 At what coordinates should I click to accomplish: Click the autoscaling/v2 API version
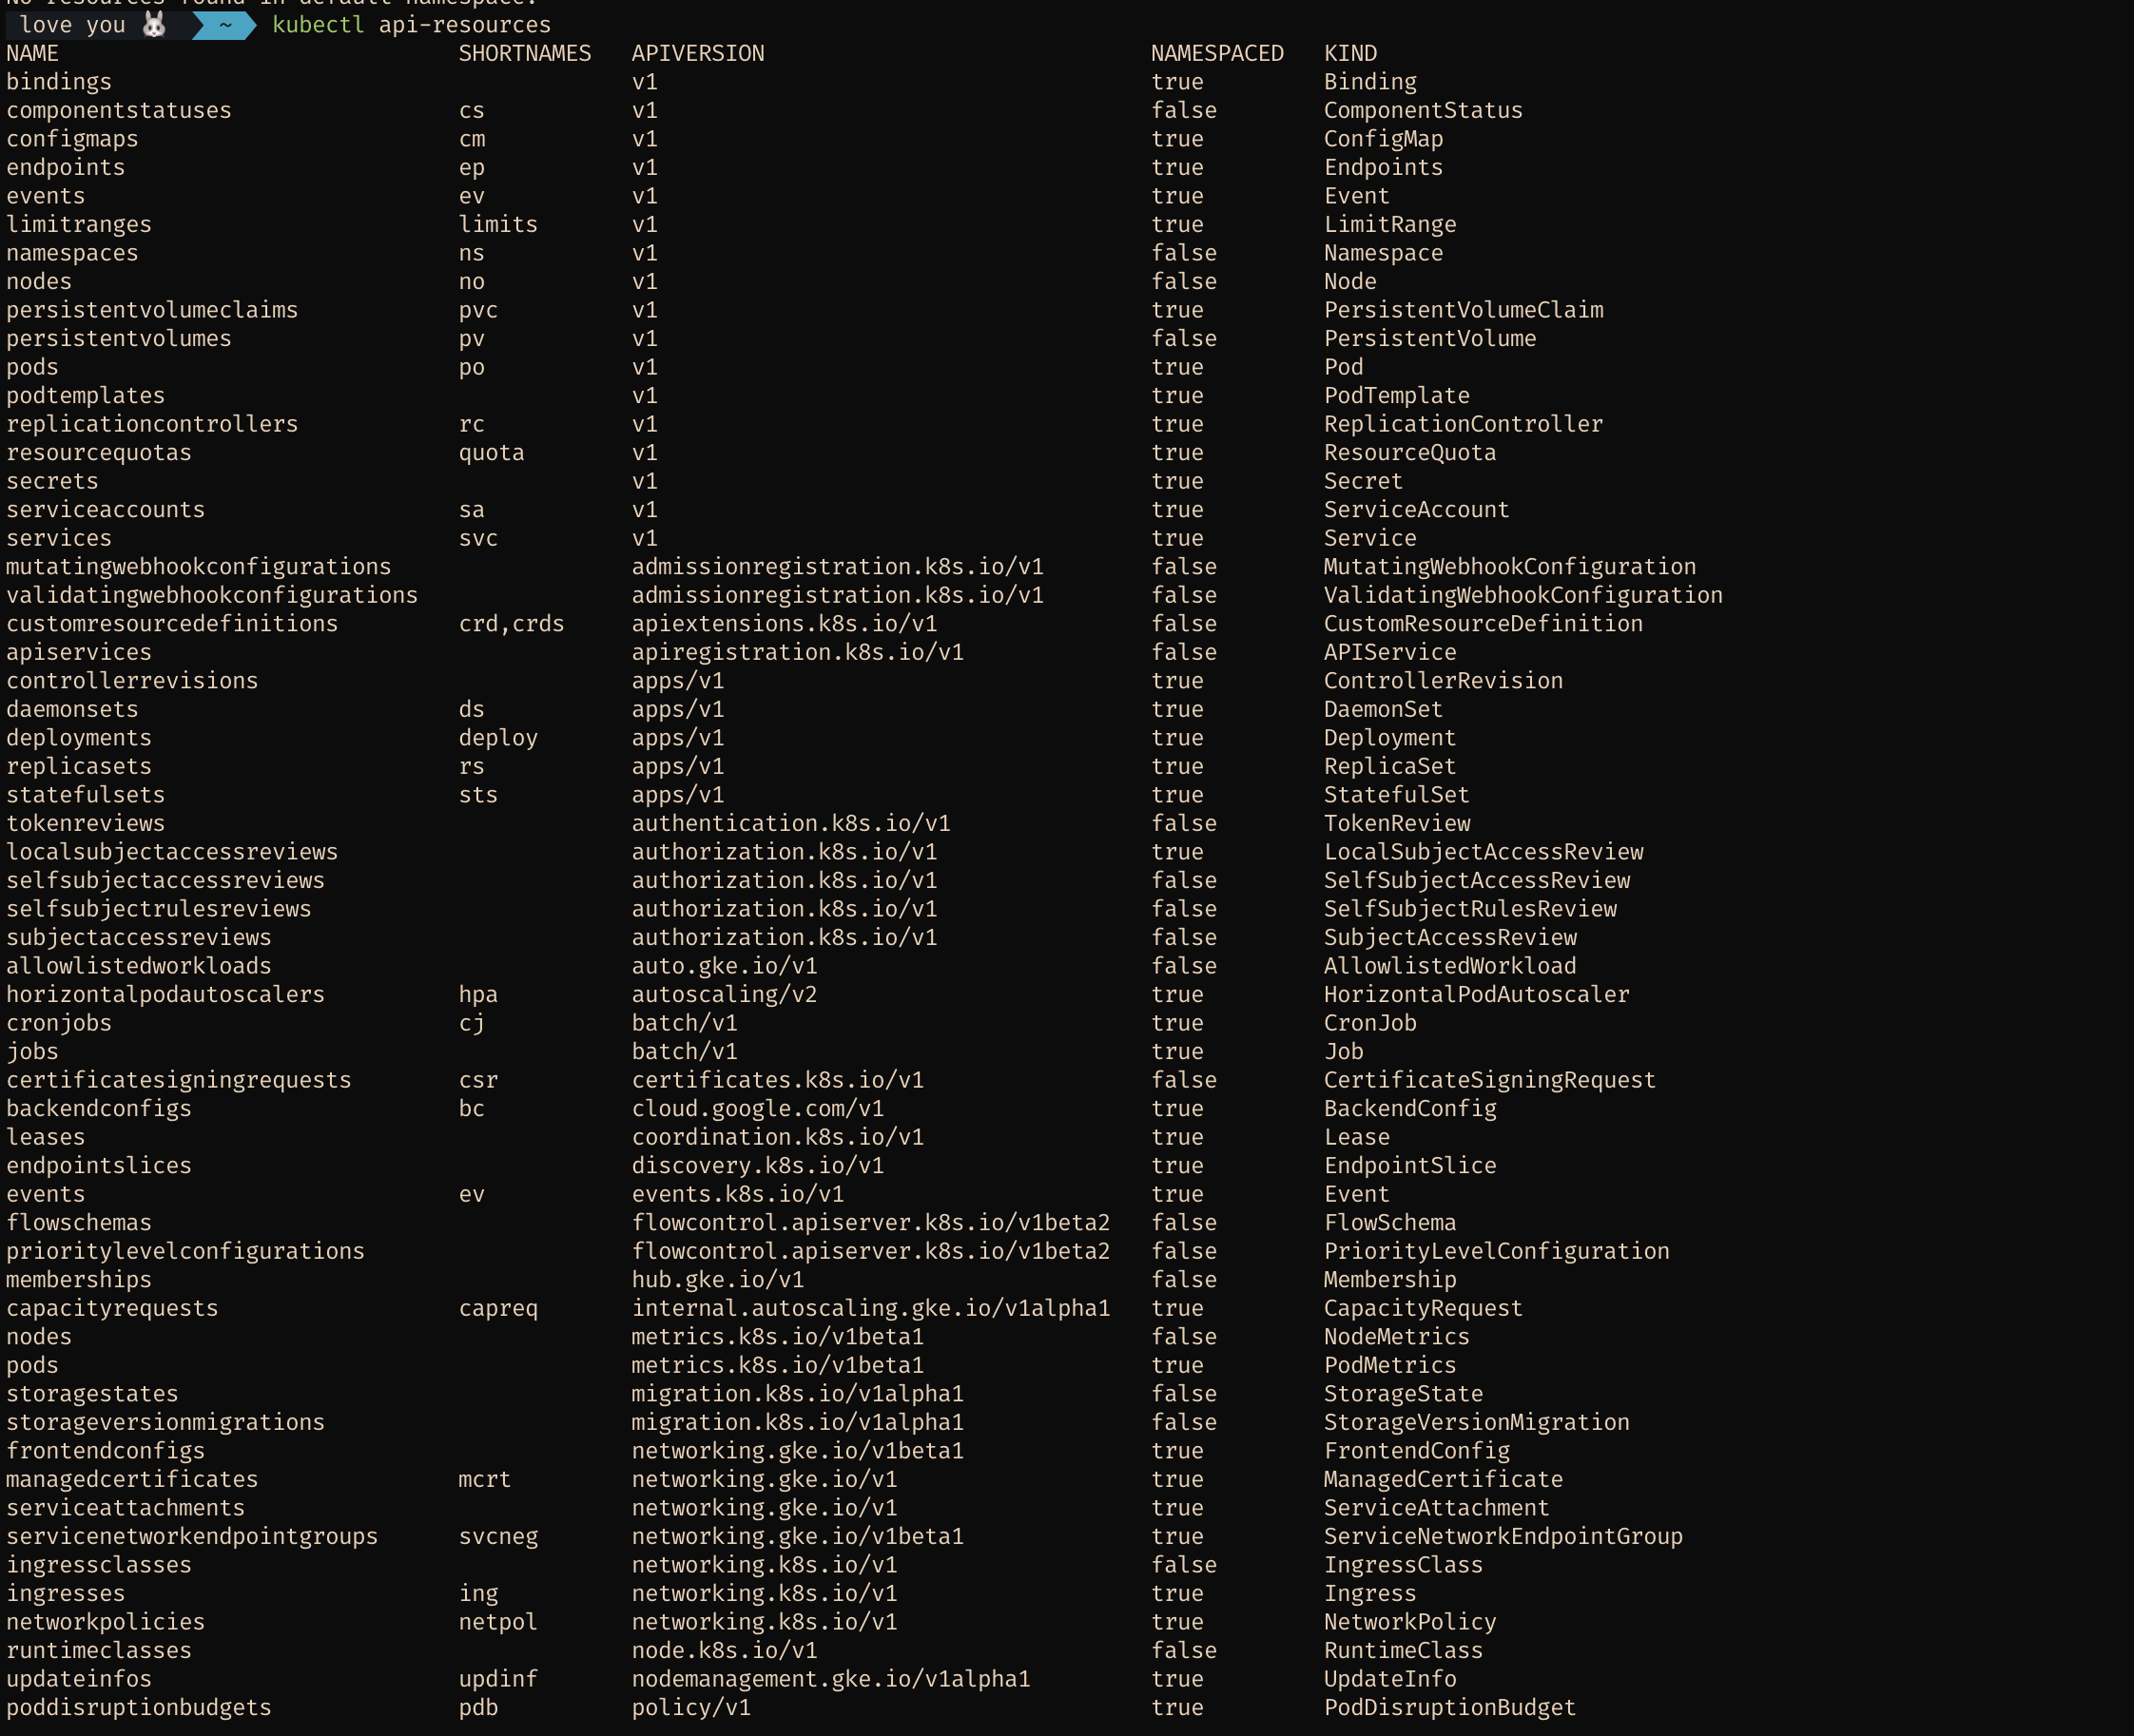pyautogui.click(x=724, y=995)
